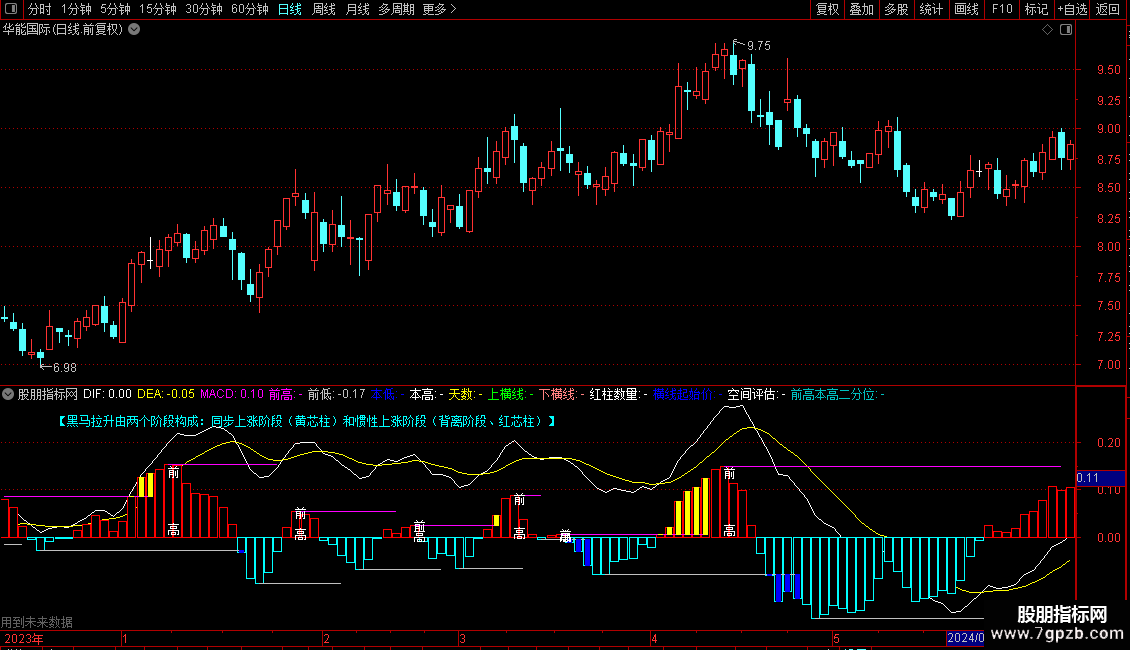Switch to 15分钟 chart period
The width and height of the screenshot is (1130, 650).
[x=157, y=9]
